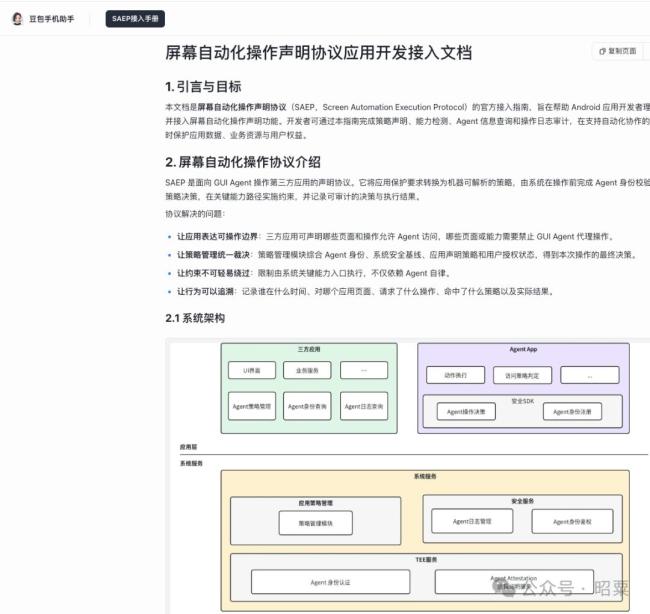Click the 系统服务 title inside yellow block

click(x=425, y=476)
